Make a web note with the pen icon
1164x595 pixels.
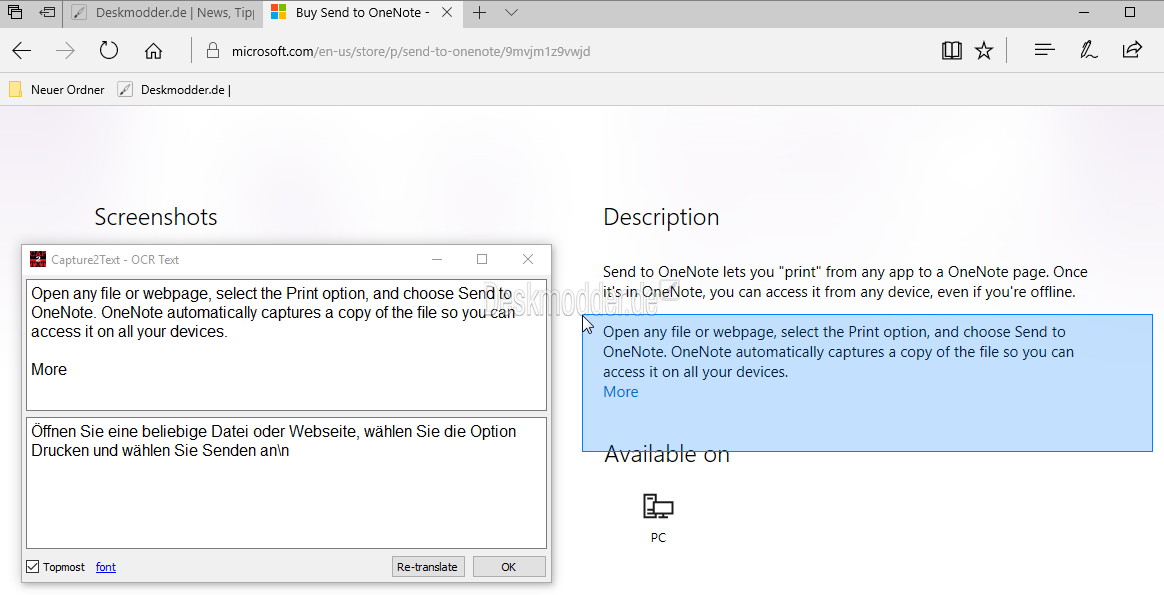click(1088, 50)
